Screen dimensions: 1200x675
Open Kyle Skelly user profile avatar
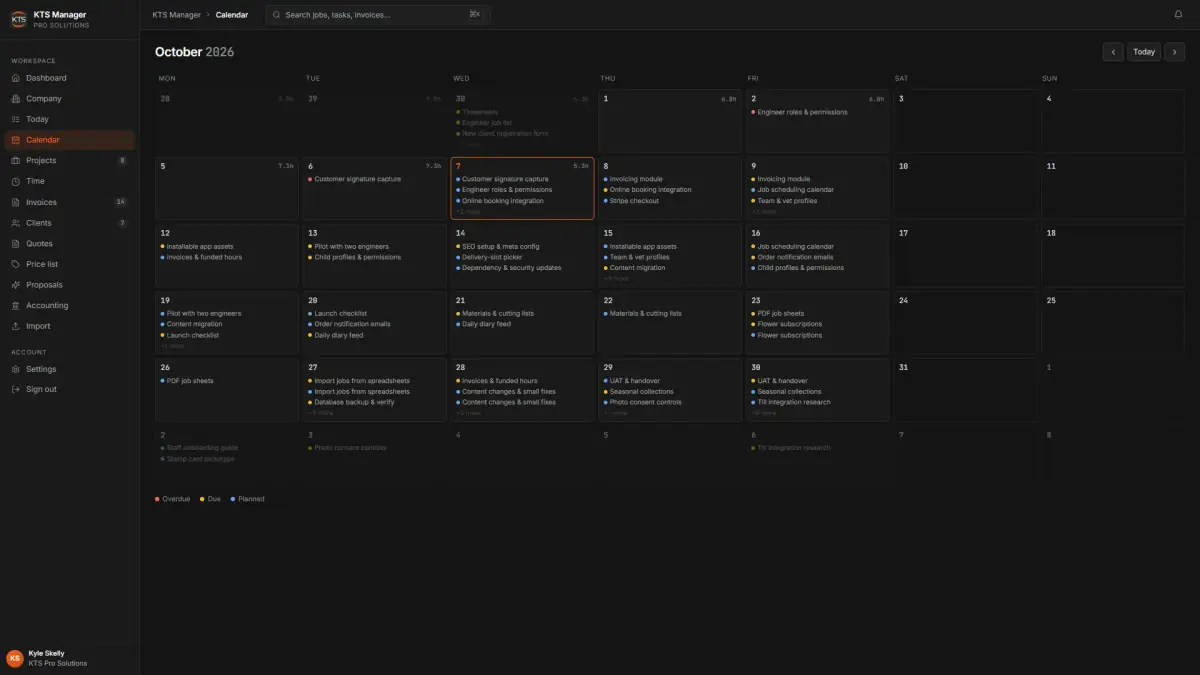click(x=15, y=658)
